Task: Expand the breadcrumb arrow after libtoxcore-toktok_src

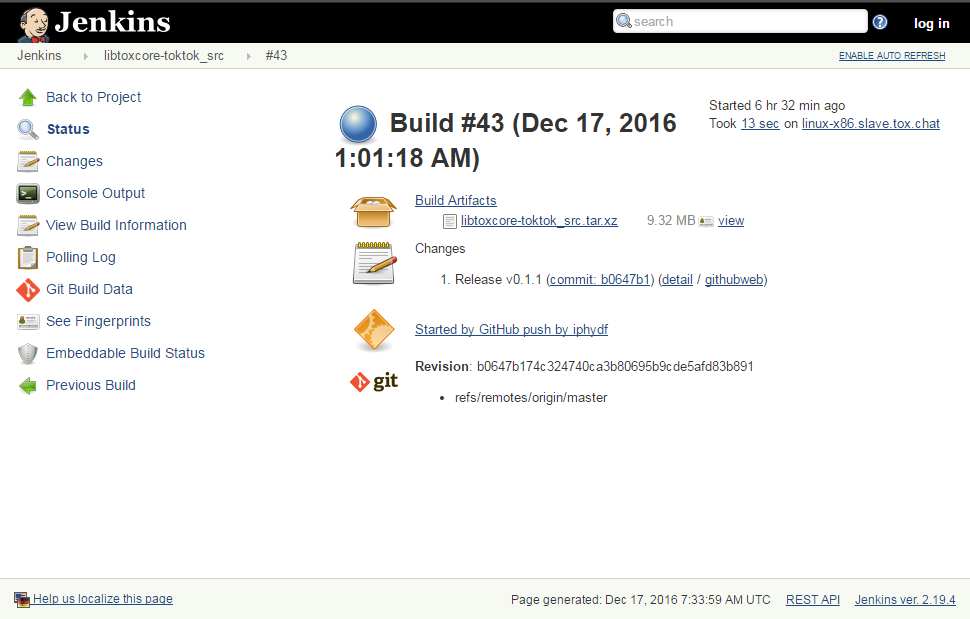Action: coord(249,56)
